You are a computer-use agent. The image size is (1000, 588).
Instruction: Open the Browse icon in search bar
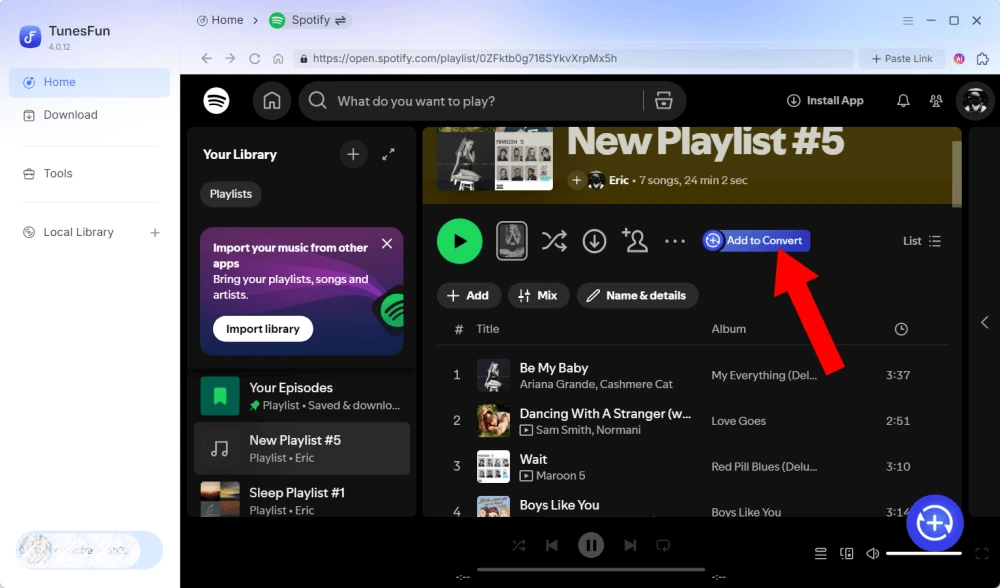(664, 101)
